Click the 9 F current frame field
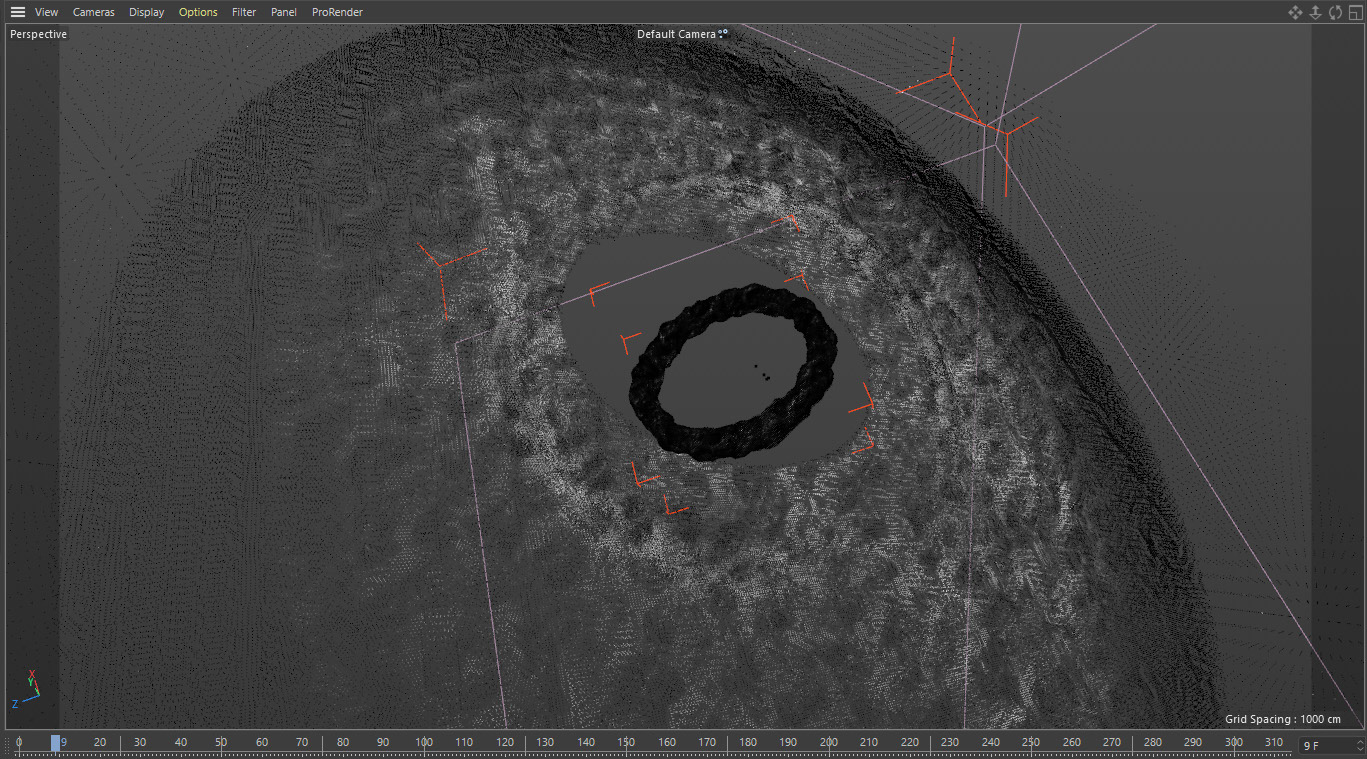The height and width of the screenshot is (759, 1367). 1325,745
